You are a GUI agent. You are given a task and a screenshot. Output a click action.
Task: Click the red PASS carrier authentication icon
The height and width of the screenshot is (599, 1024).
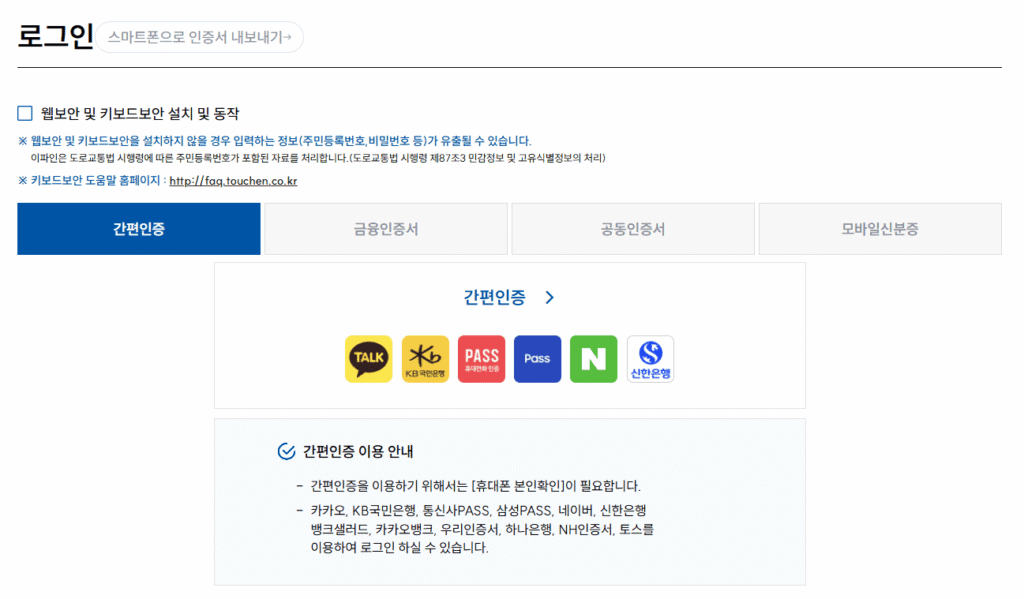click(x=481, y=359)
